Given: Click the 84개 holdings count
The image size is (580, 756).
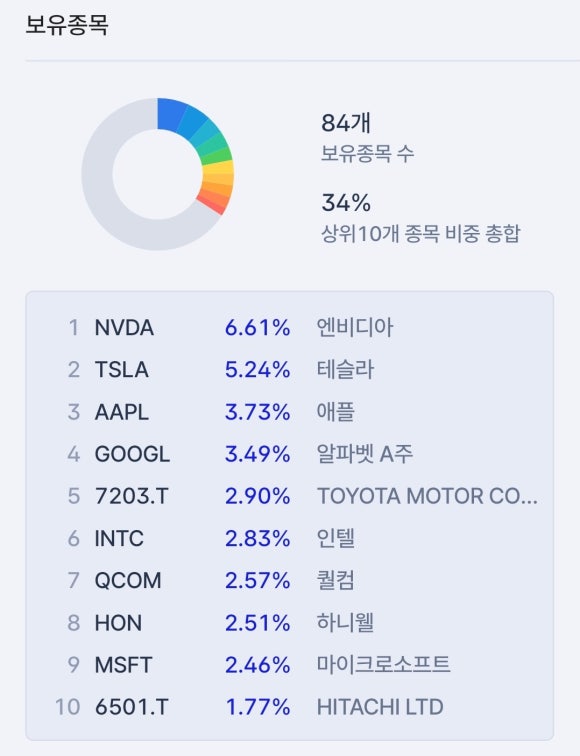Looking at the screenshot, I should [x=346, y=123].
